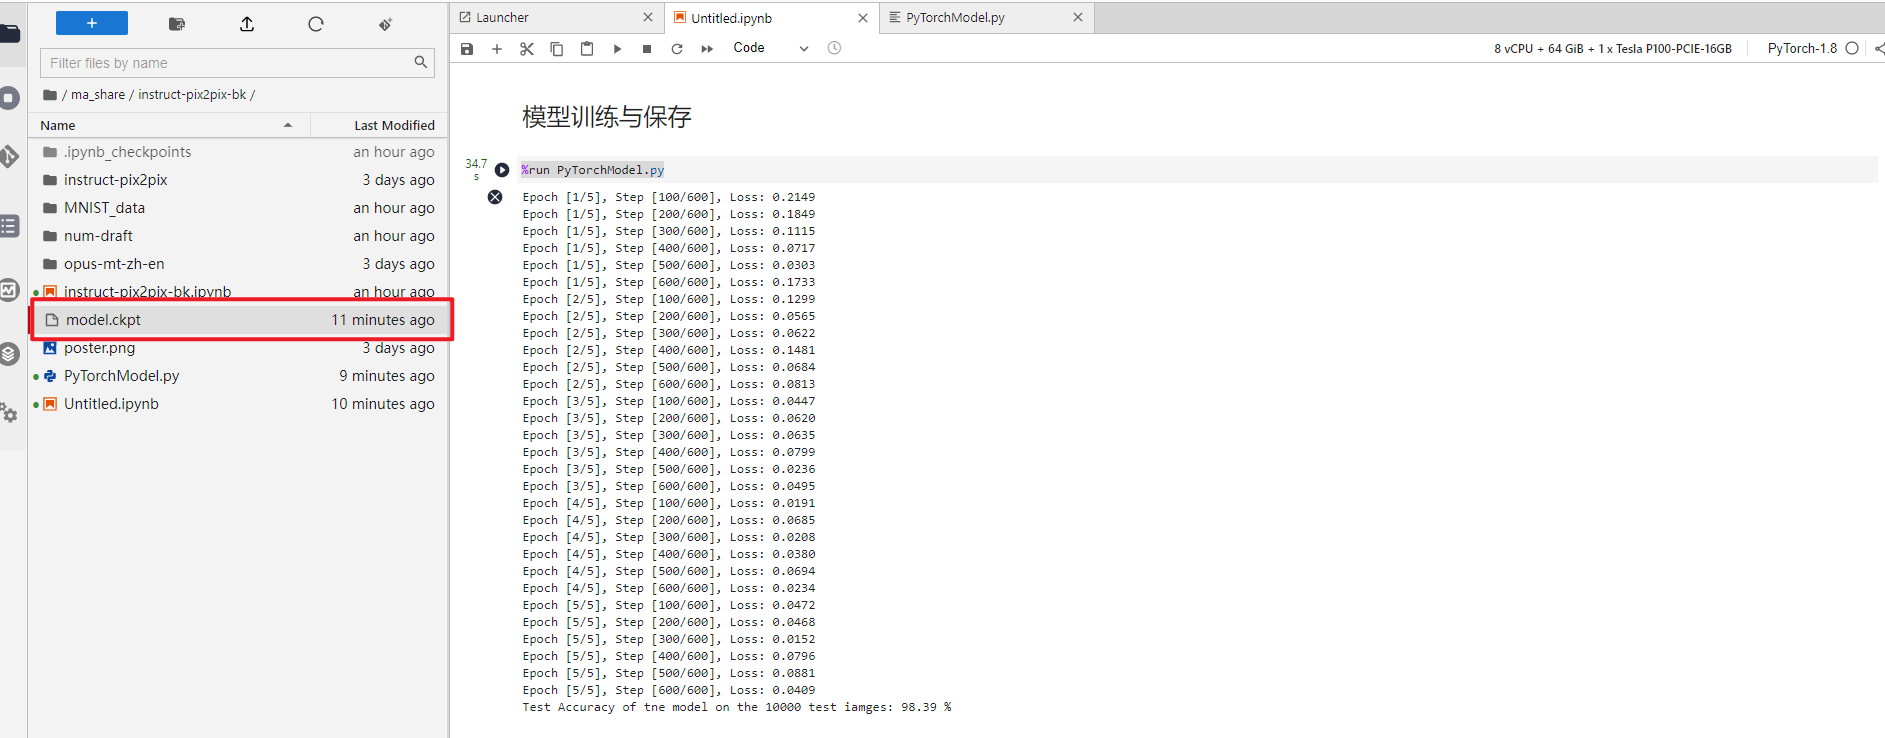Restart the kernel
The height and width of the screenshot is (738, 1885).
point(677,48)
